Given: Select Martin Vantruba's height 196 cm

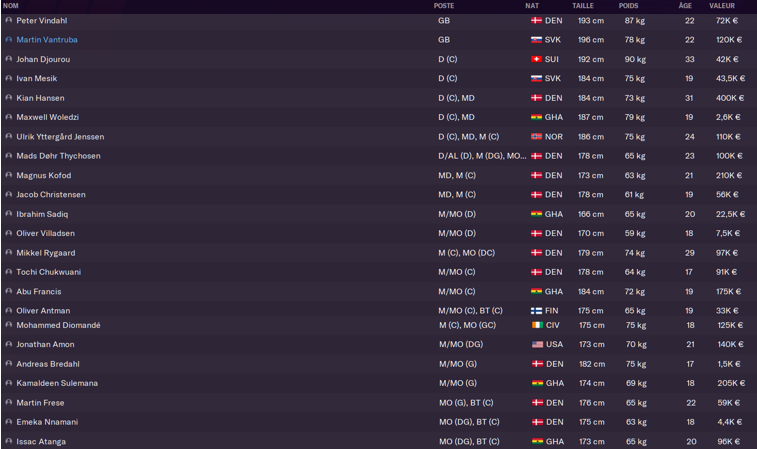Looking at the screenshot, I should [591, 40].
